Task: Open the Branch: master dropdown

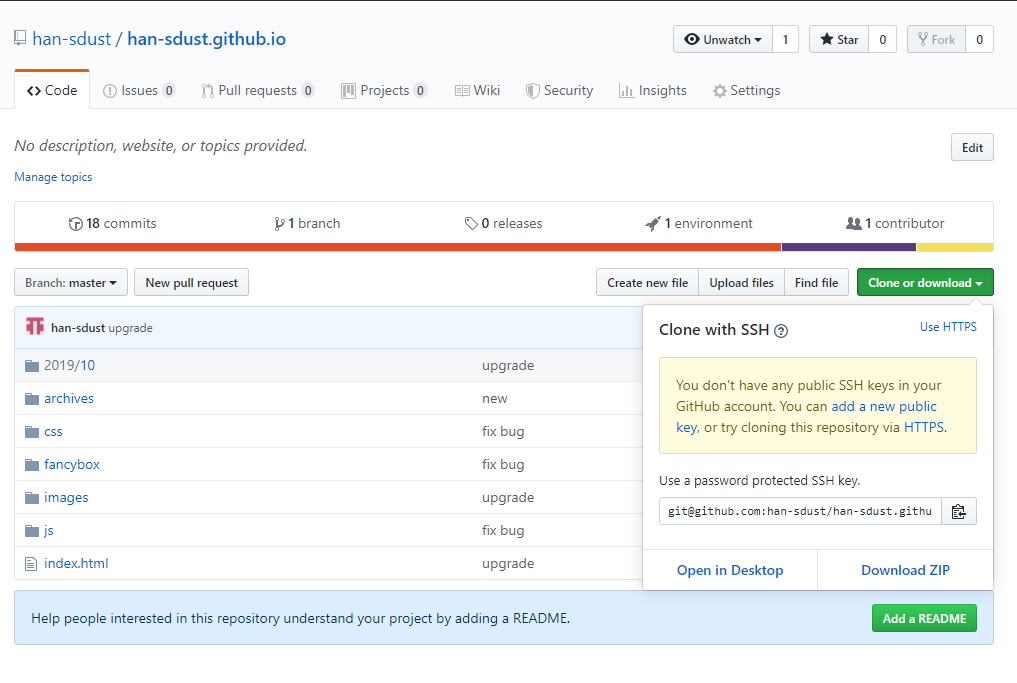Action: [x=70, y=282]
